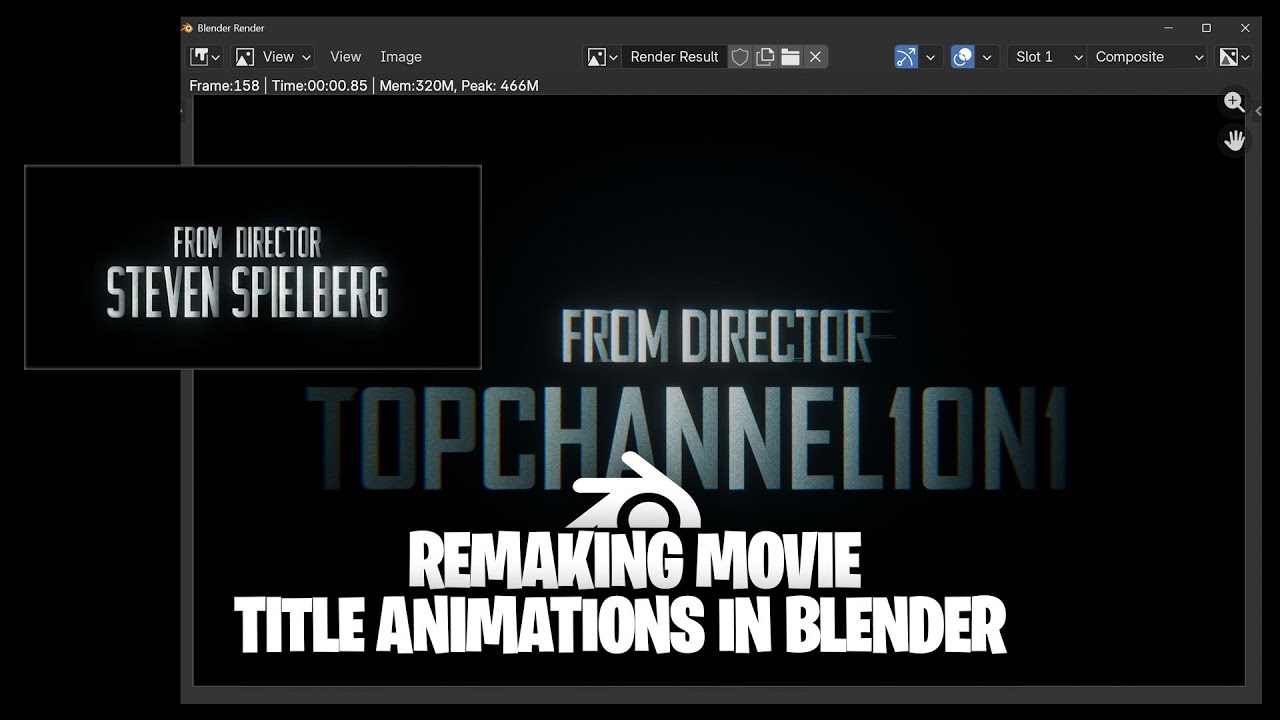Screen dimensions: 1280x720
Task: Browse linked images with the image icon dropdown
Action: point(603,57)
